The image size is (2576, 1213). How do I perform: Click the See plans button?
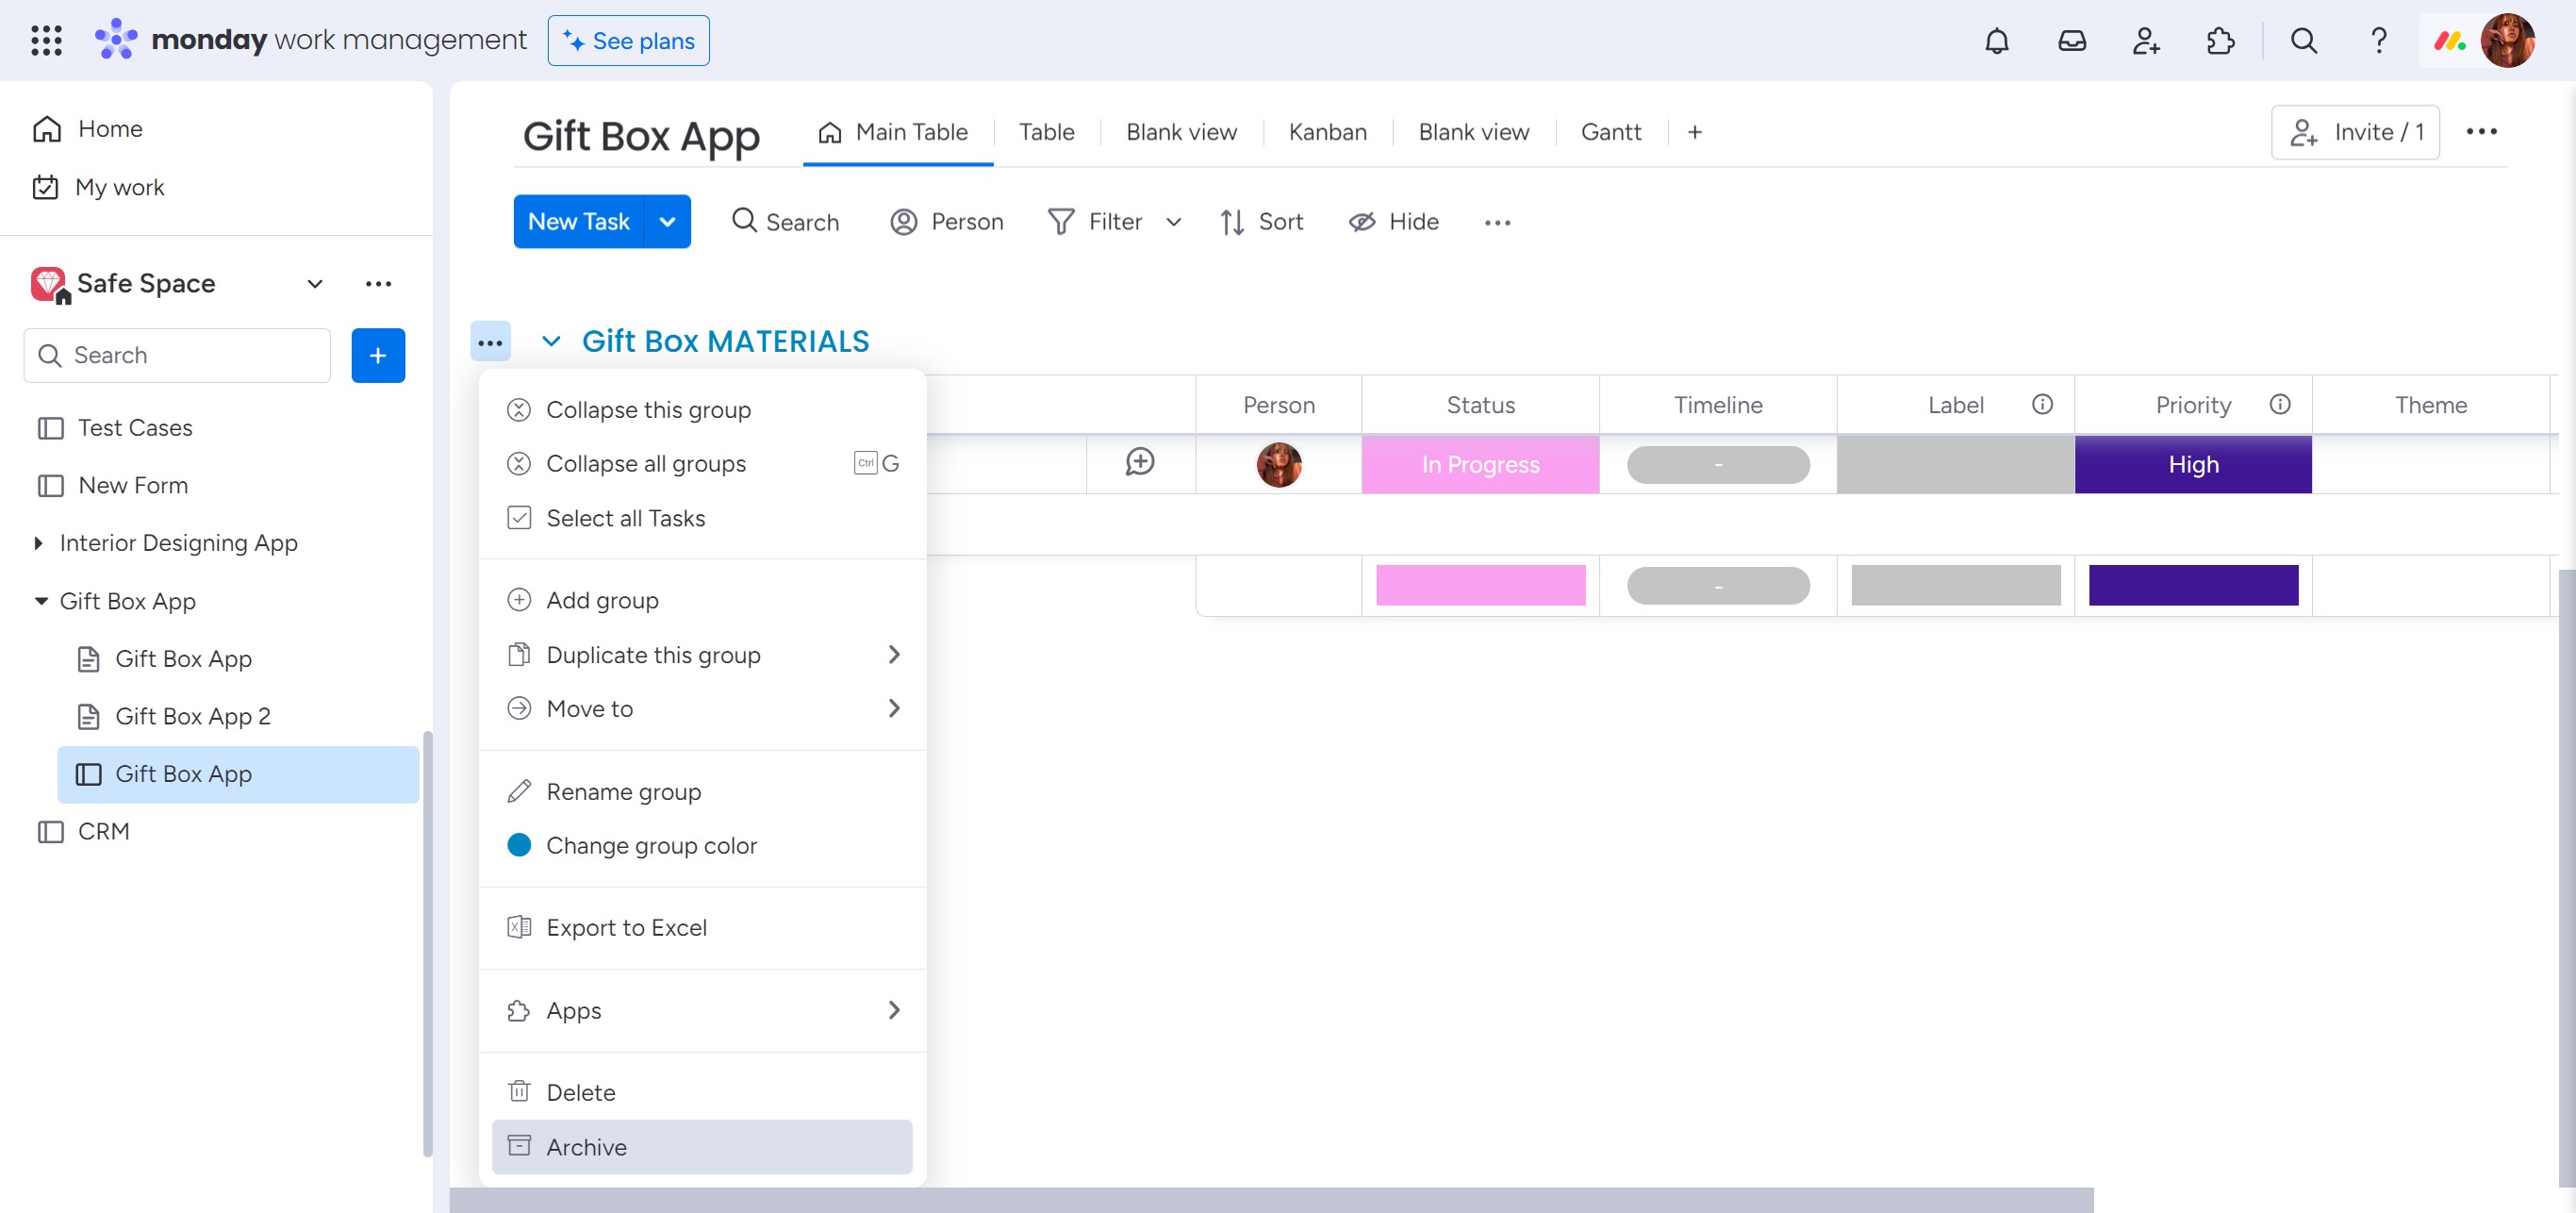(x=628, y=41)
